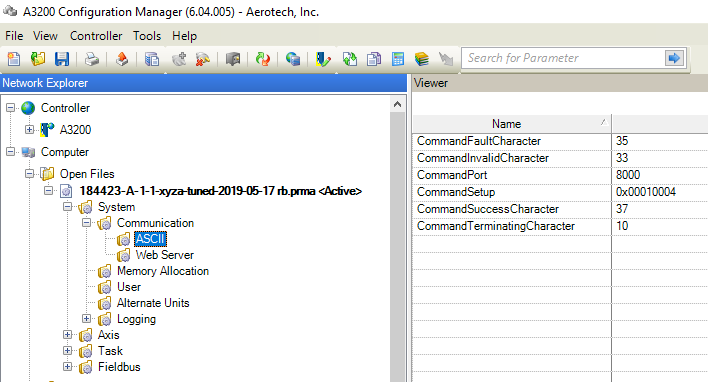Click the gray arrow cursor toolbar icon
The height and width of the screenshot is (382, 708).
pos(446,59)
